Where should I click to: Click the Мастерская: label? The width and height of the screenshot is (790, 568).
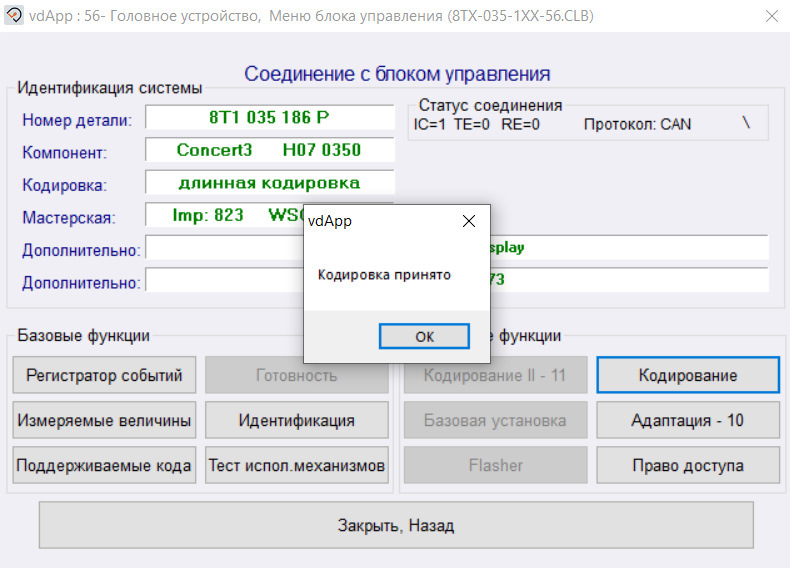[69, 217]
